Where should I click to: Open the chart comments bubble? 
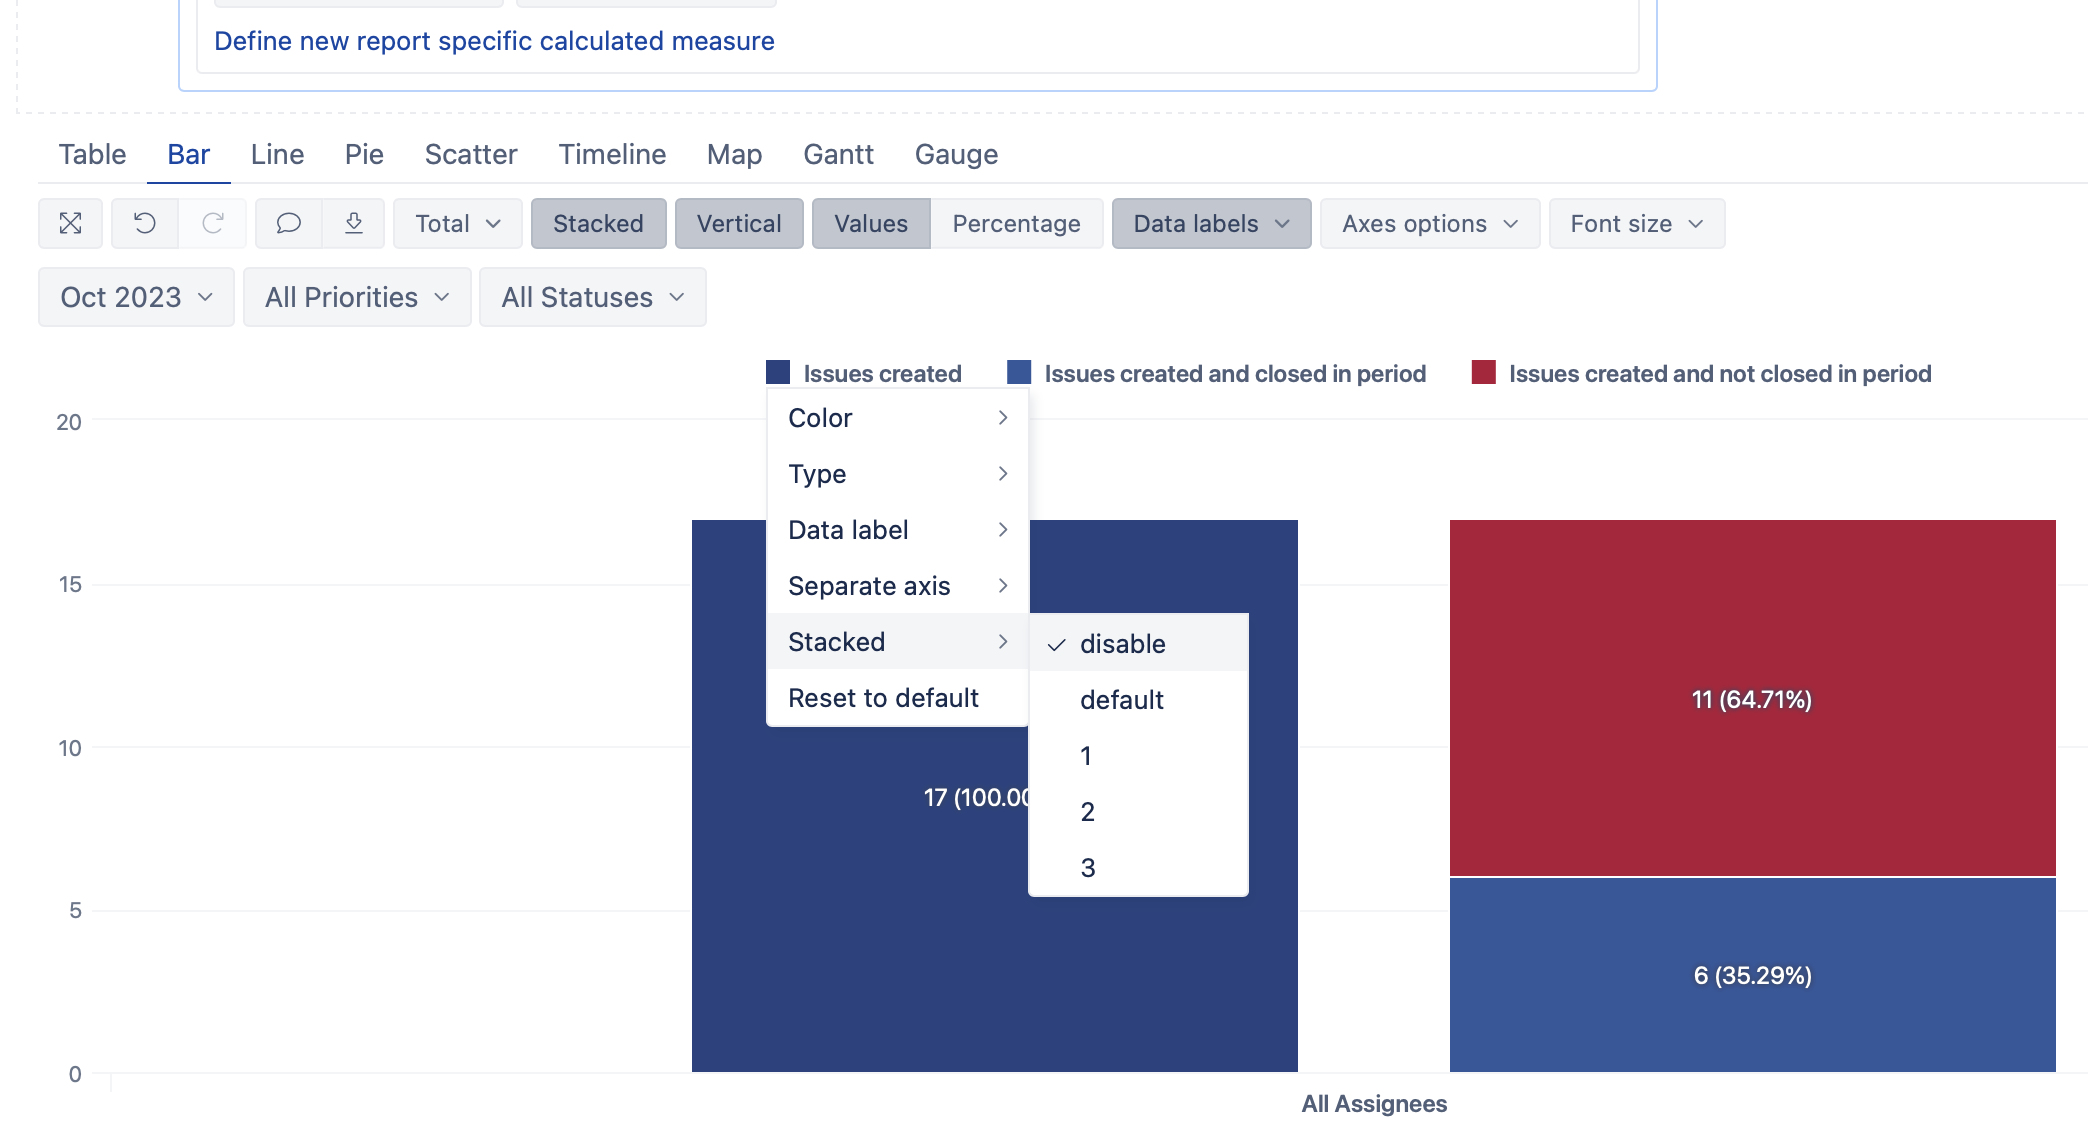[x=289, y=223]
